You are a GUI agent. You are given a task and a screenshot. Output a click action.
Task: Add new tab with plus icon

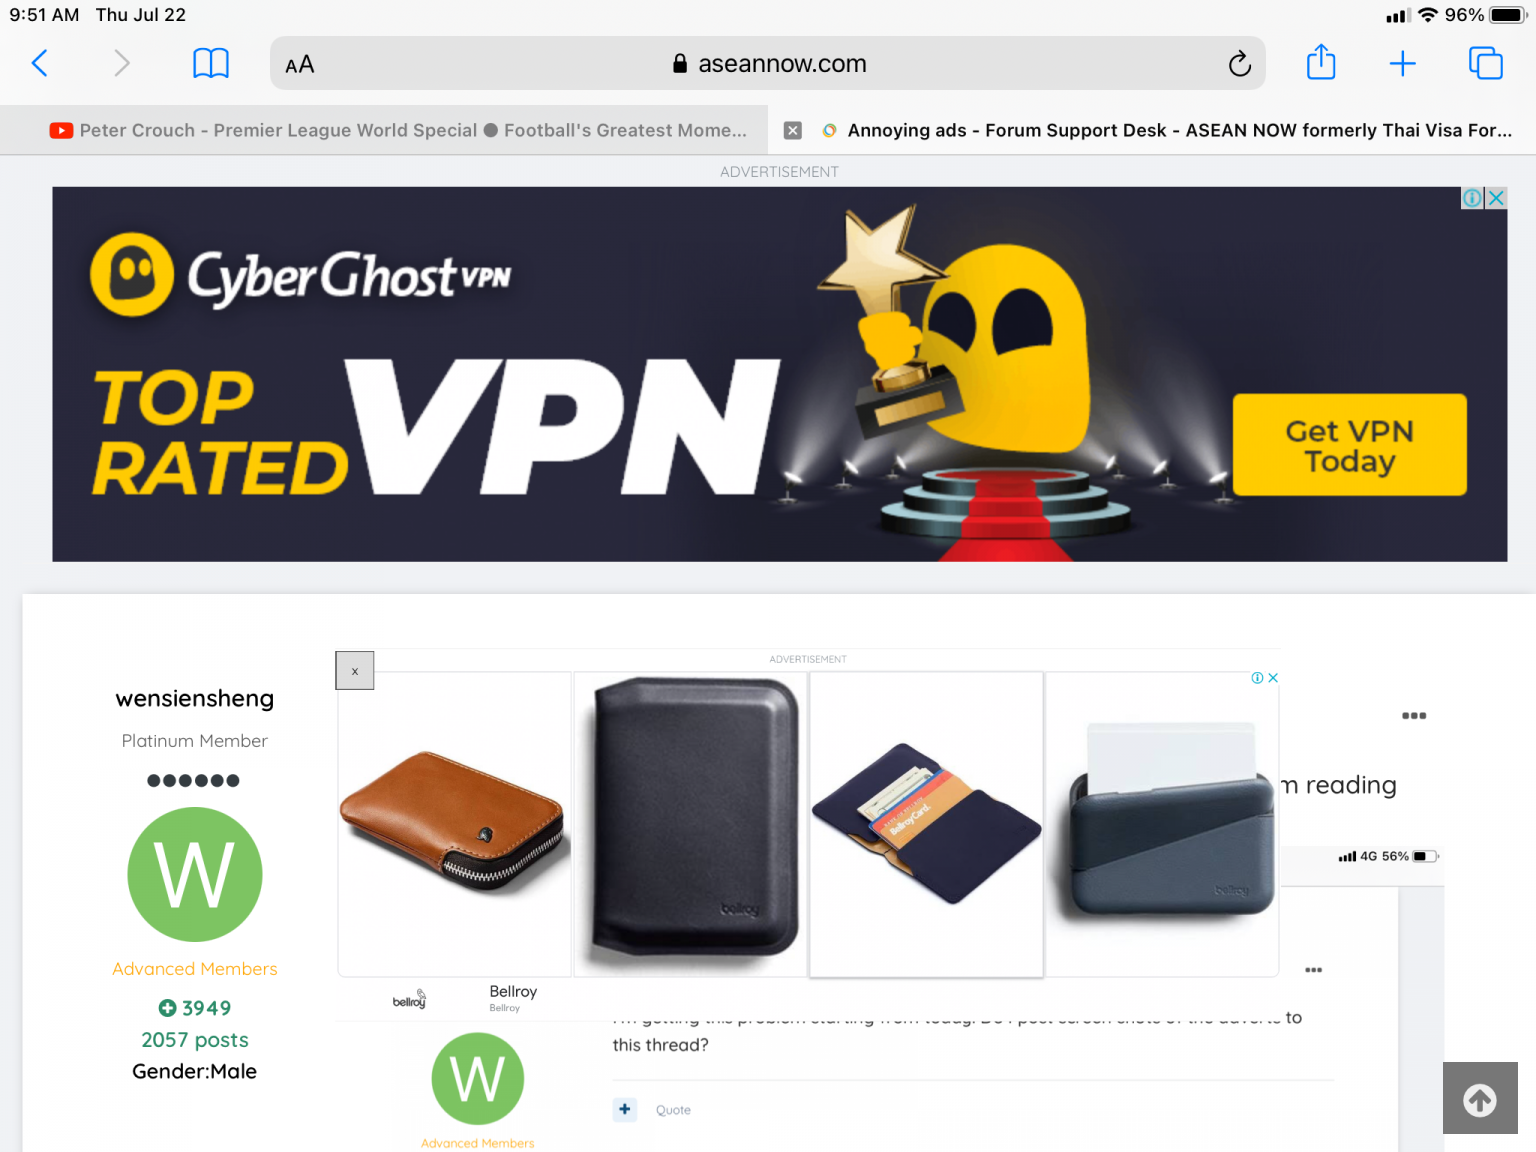coord(1403,64)
